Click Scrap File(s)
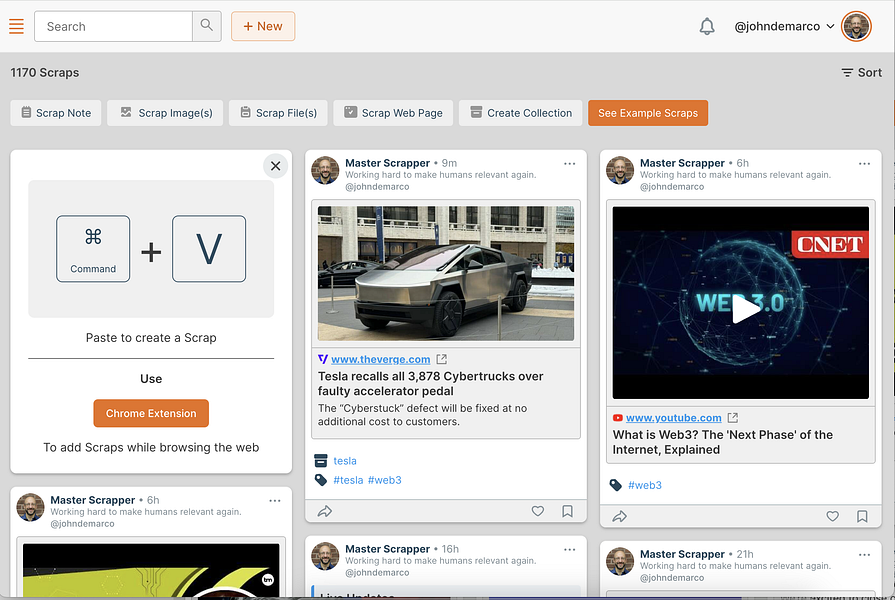895x600 pixels. 278,113
